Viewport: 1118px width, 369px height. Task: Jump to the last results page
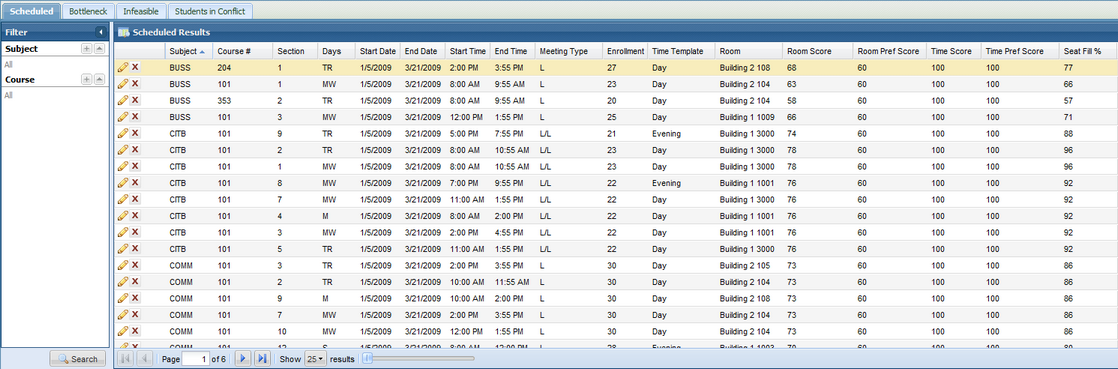262,359
